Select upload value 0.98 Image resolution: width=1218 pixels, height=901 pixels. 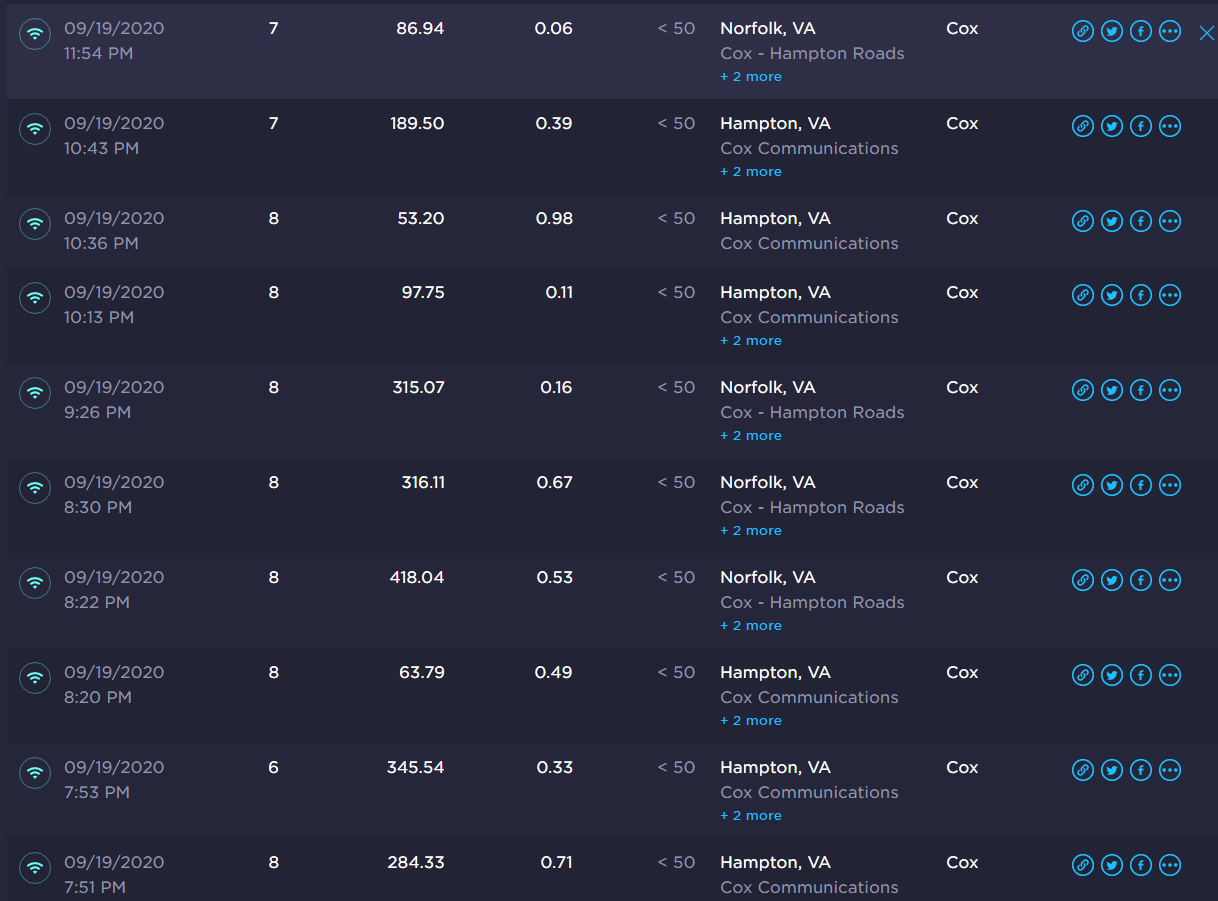click(555, 218)
